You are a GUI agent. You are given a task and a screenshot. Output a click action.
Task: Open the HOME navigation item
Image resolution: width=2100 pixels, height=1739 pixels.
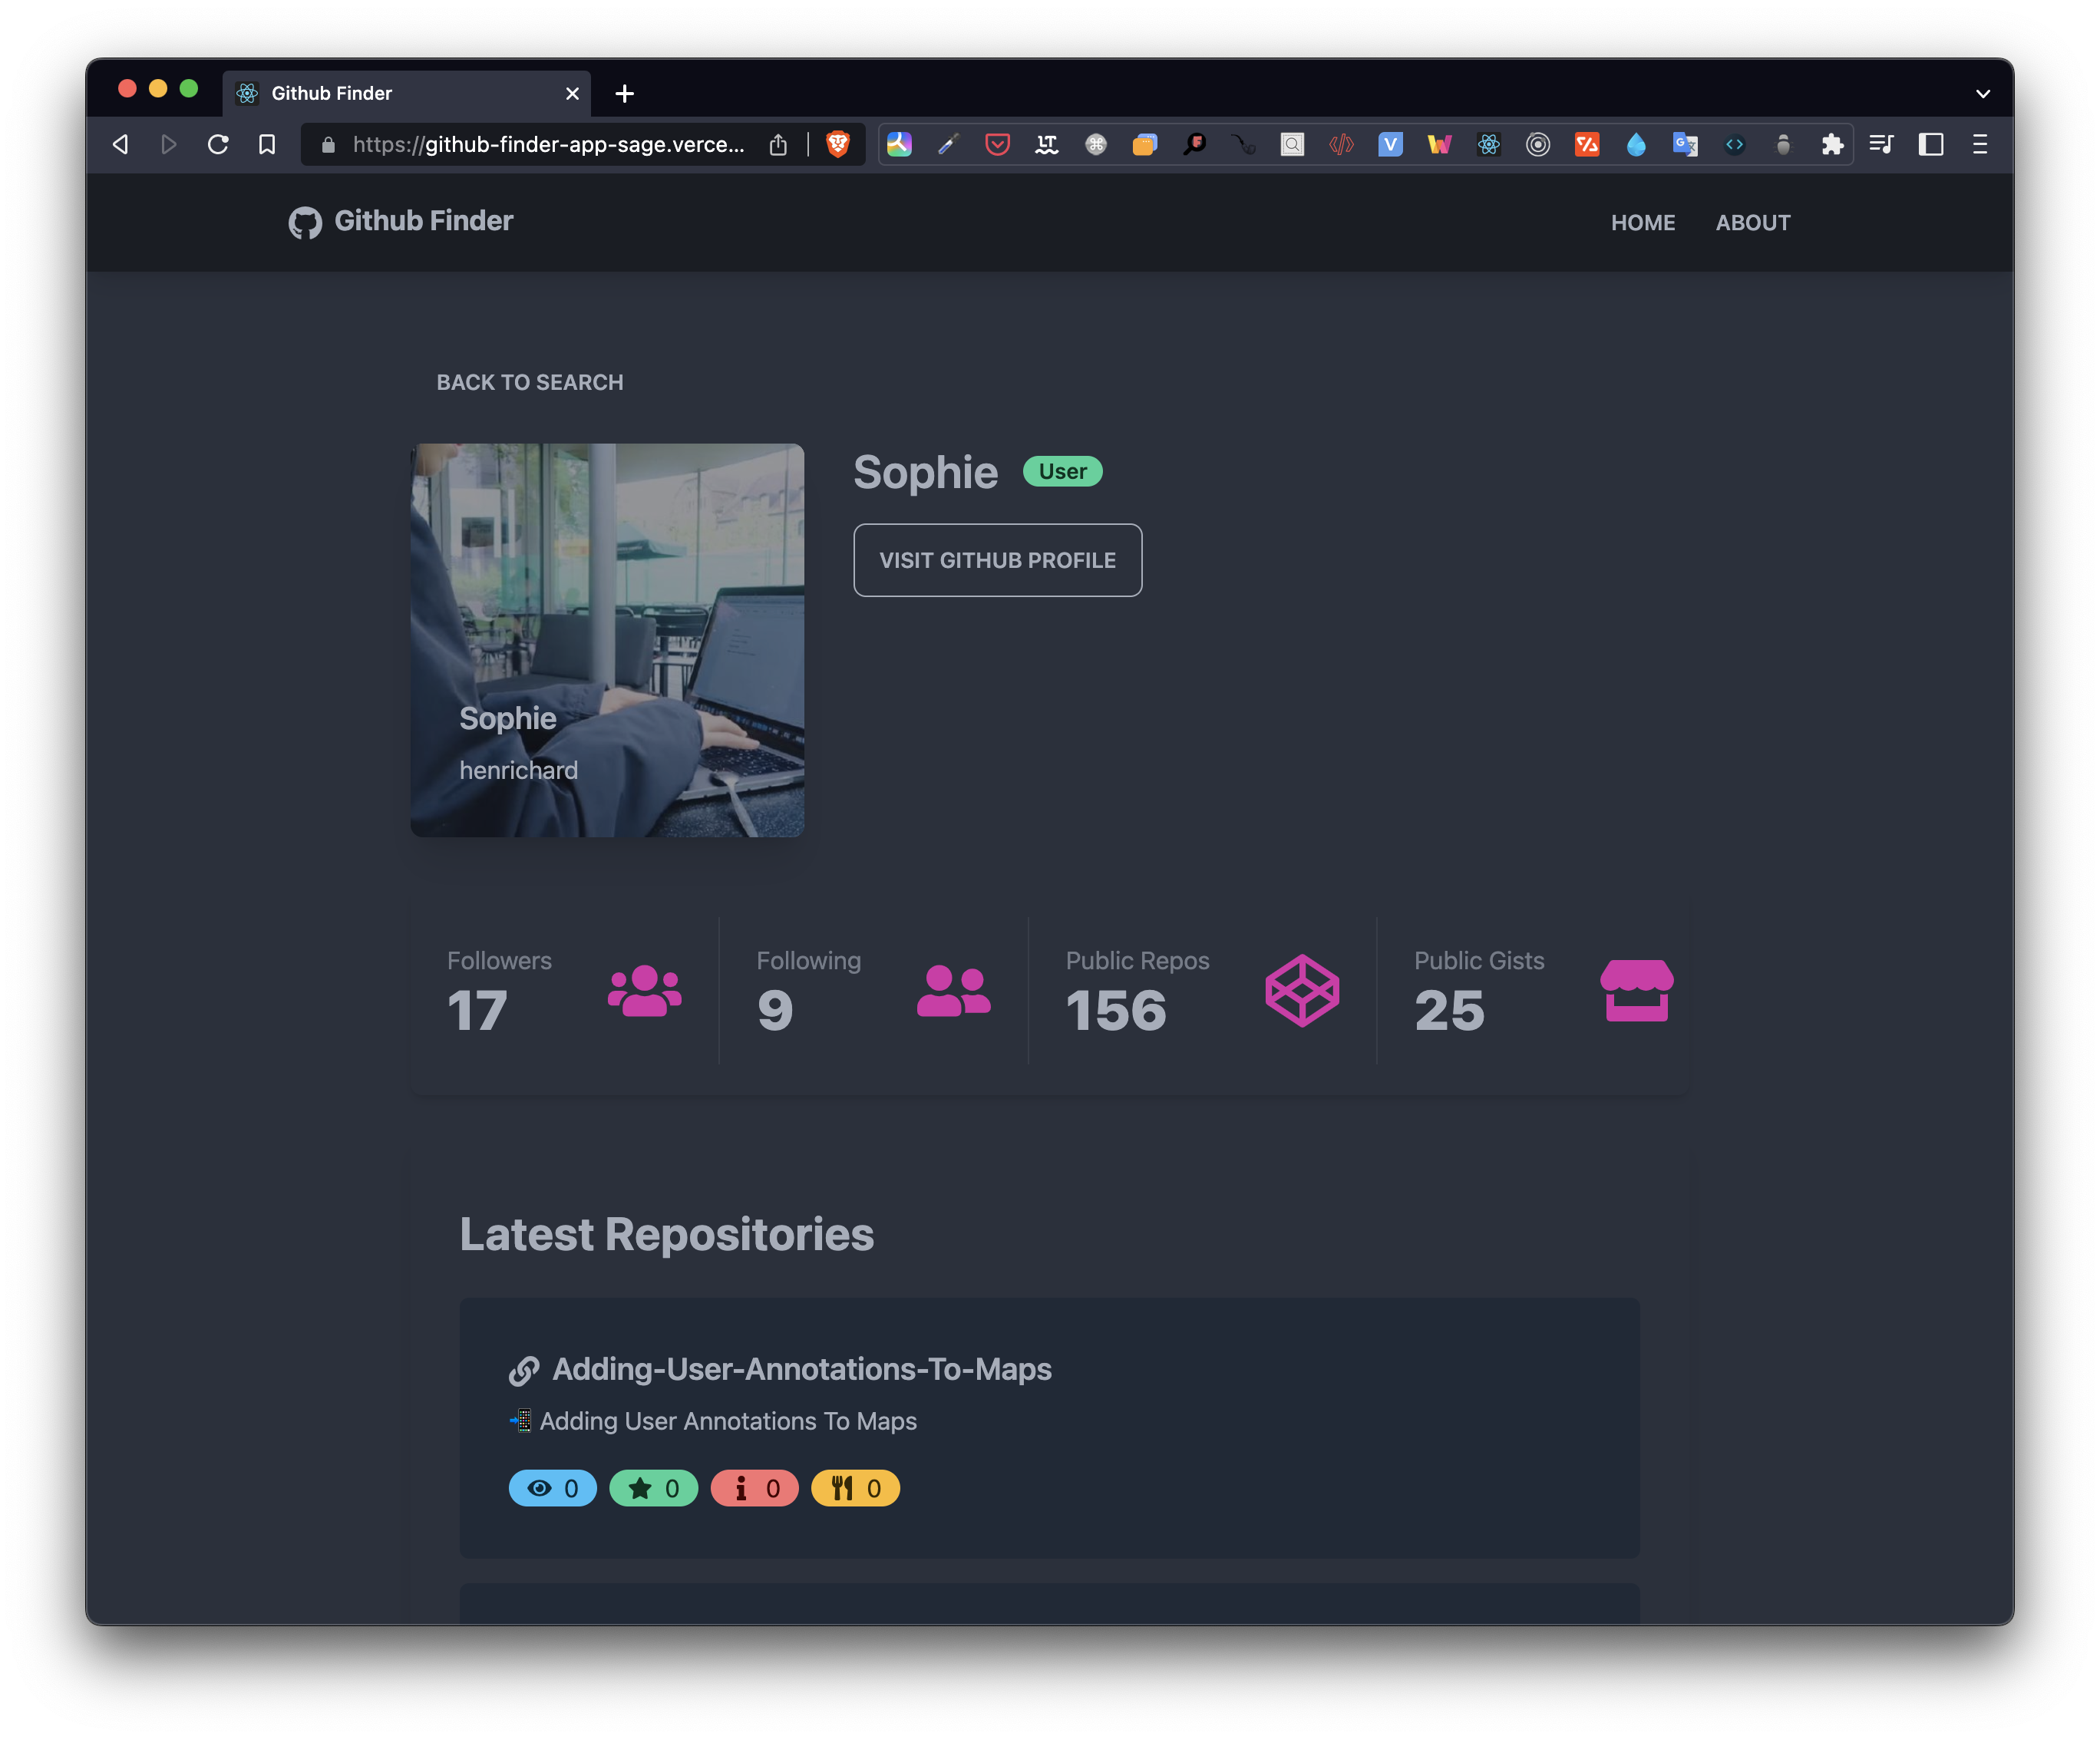tap(1642, 222)
